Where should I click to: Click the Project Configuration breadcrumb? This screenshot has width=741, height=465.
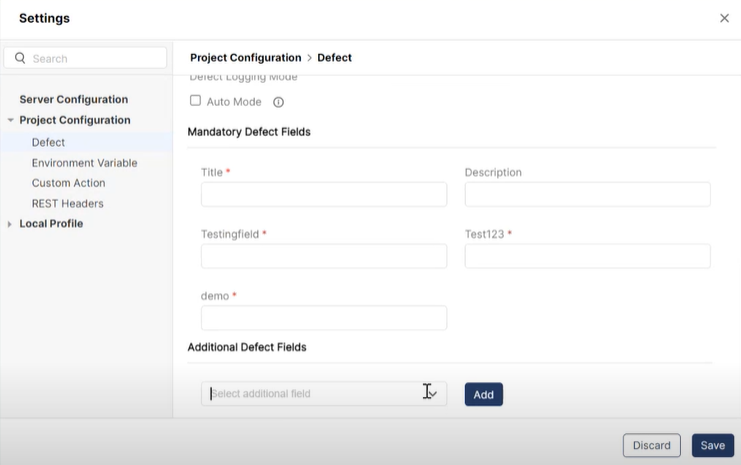click(245, 58)
